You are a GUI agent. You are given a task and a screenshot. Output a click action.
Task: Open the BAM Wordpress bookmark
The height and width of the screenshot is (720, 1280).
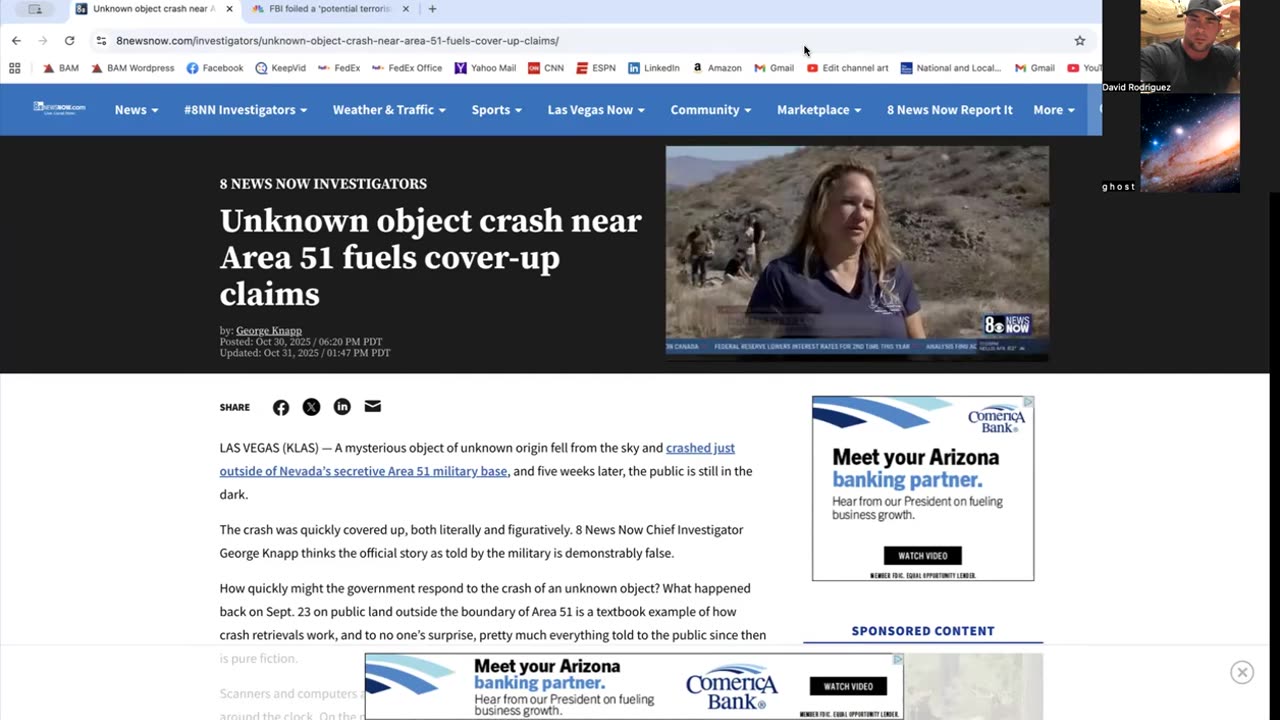coord(132,68)
